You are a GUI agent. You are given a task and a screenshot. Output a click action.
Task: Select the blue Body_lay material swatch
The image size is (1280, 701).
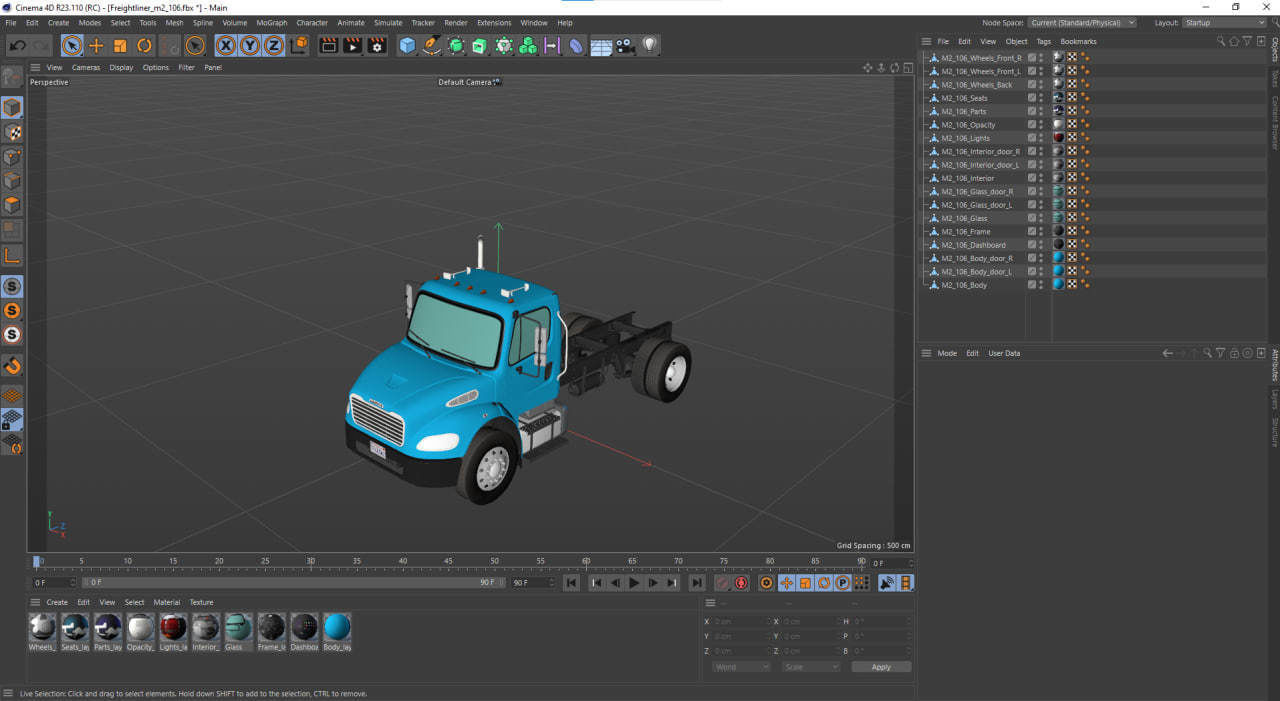pyautogui.click(x=337, y=628)
